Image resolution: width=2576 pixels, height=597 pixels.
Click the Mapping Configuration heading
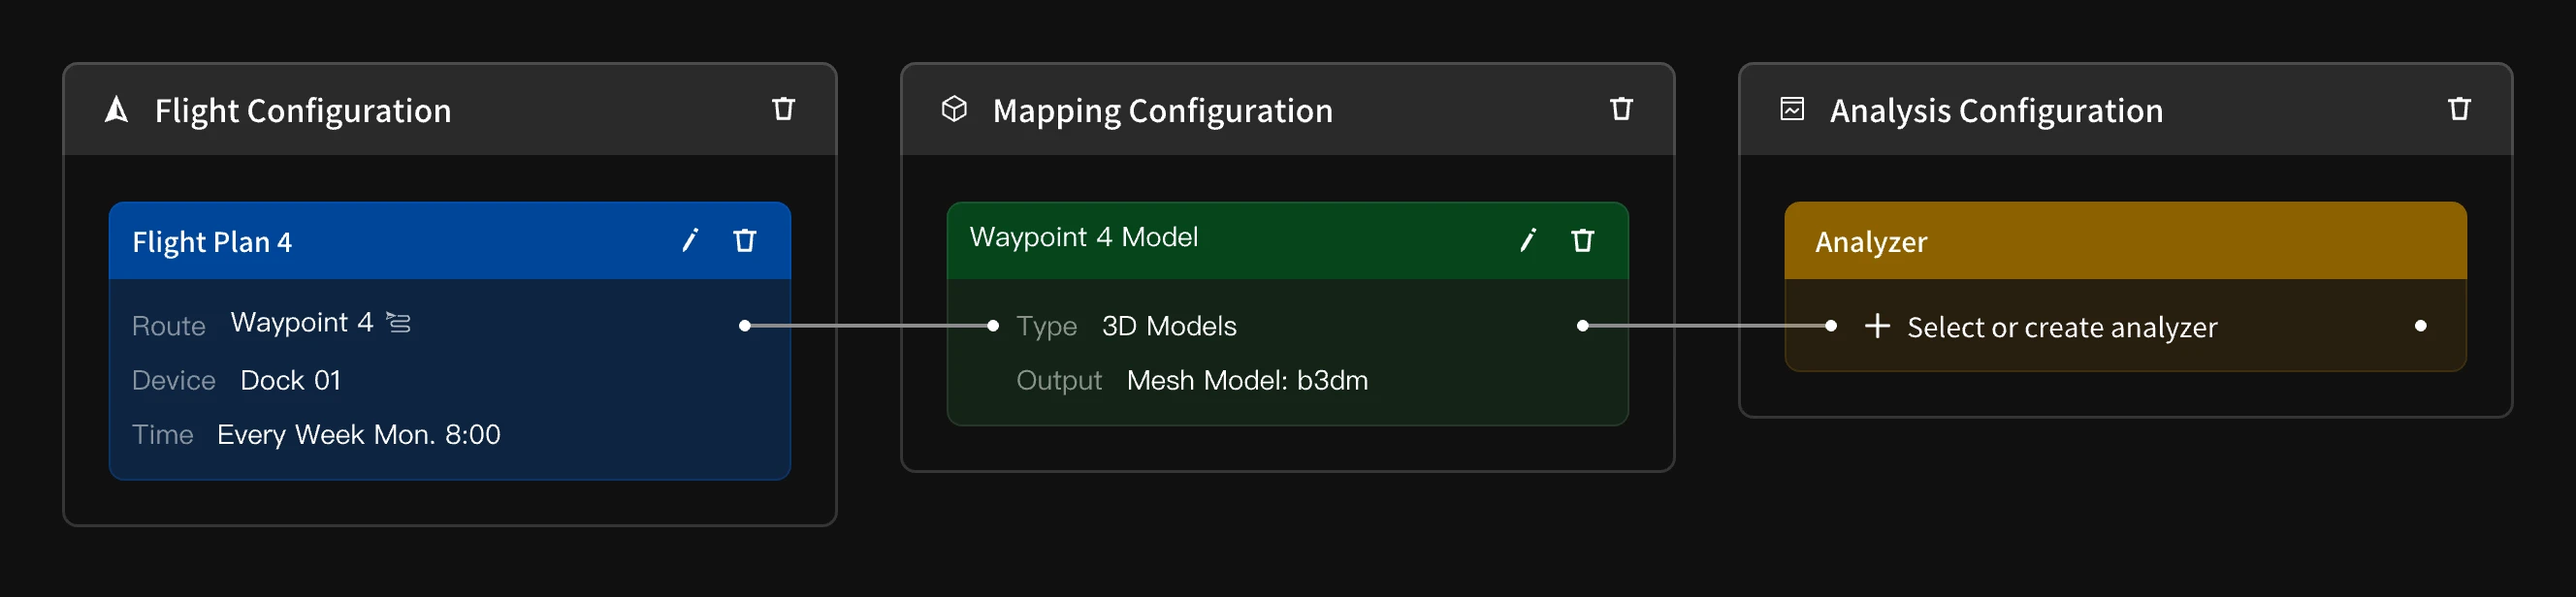1162,111
